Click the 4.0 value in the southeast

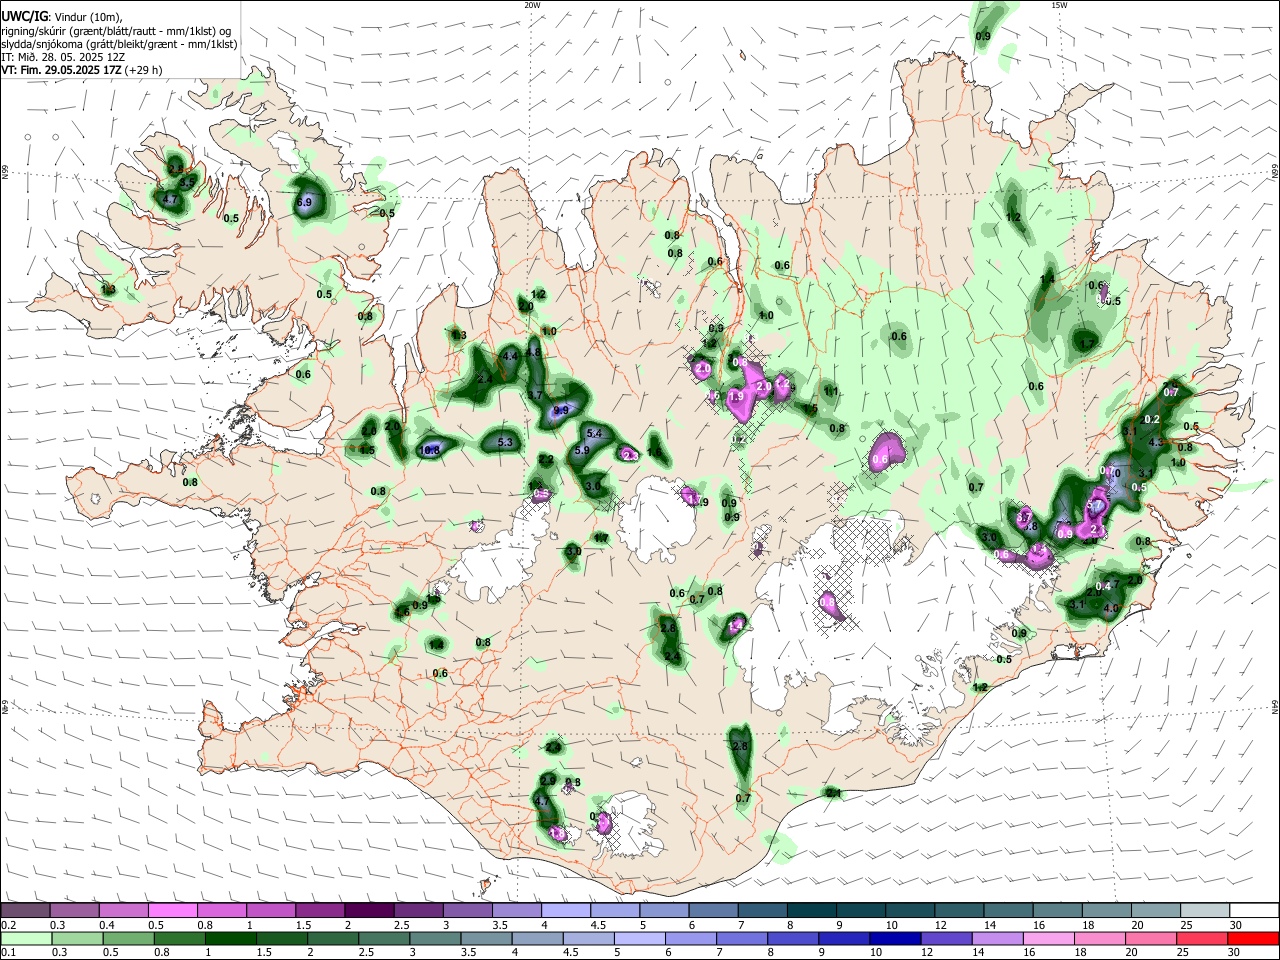point(1110,608)
